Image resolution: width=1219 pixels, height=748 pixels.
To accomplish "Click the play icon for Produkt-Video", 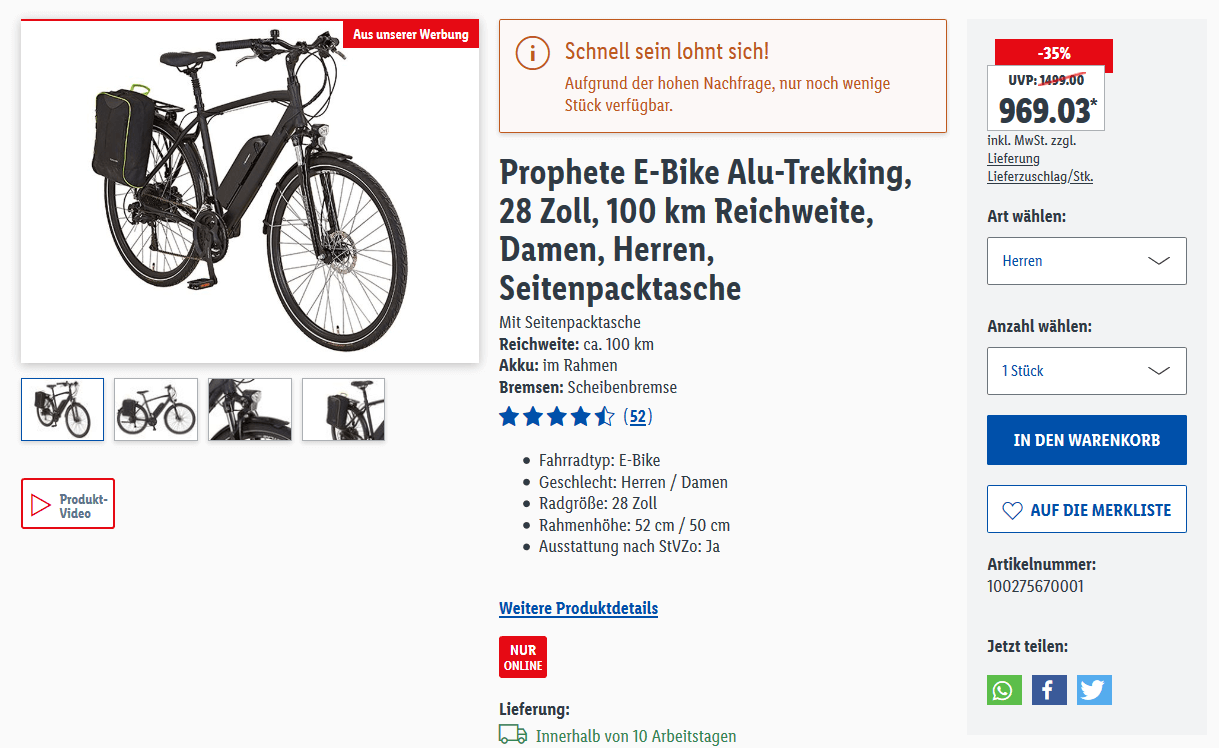I will pyautogui.click(x=41, y=504).
